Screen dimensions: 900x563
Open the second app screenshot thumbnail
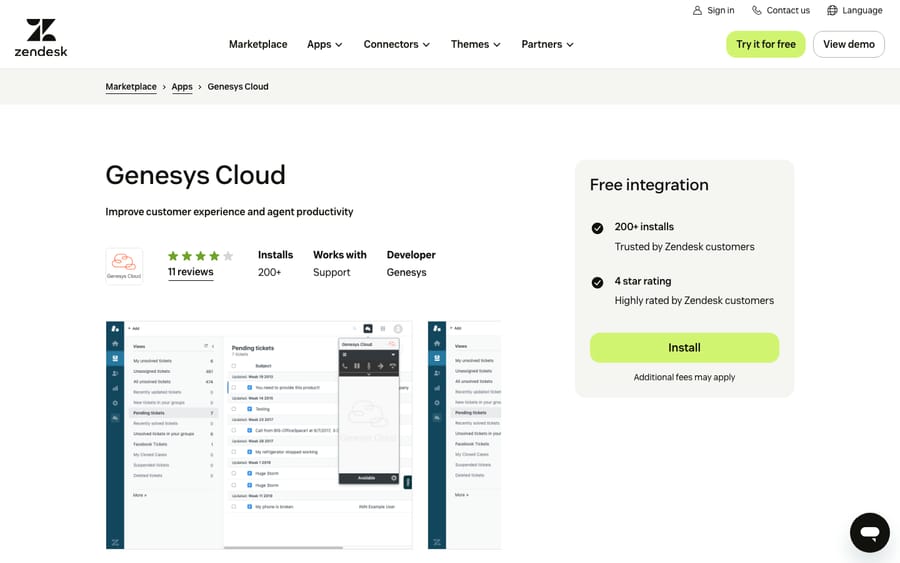(x=464, y=435)
